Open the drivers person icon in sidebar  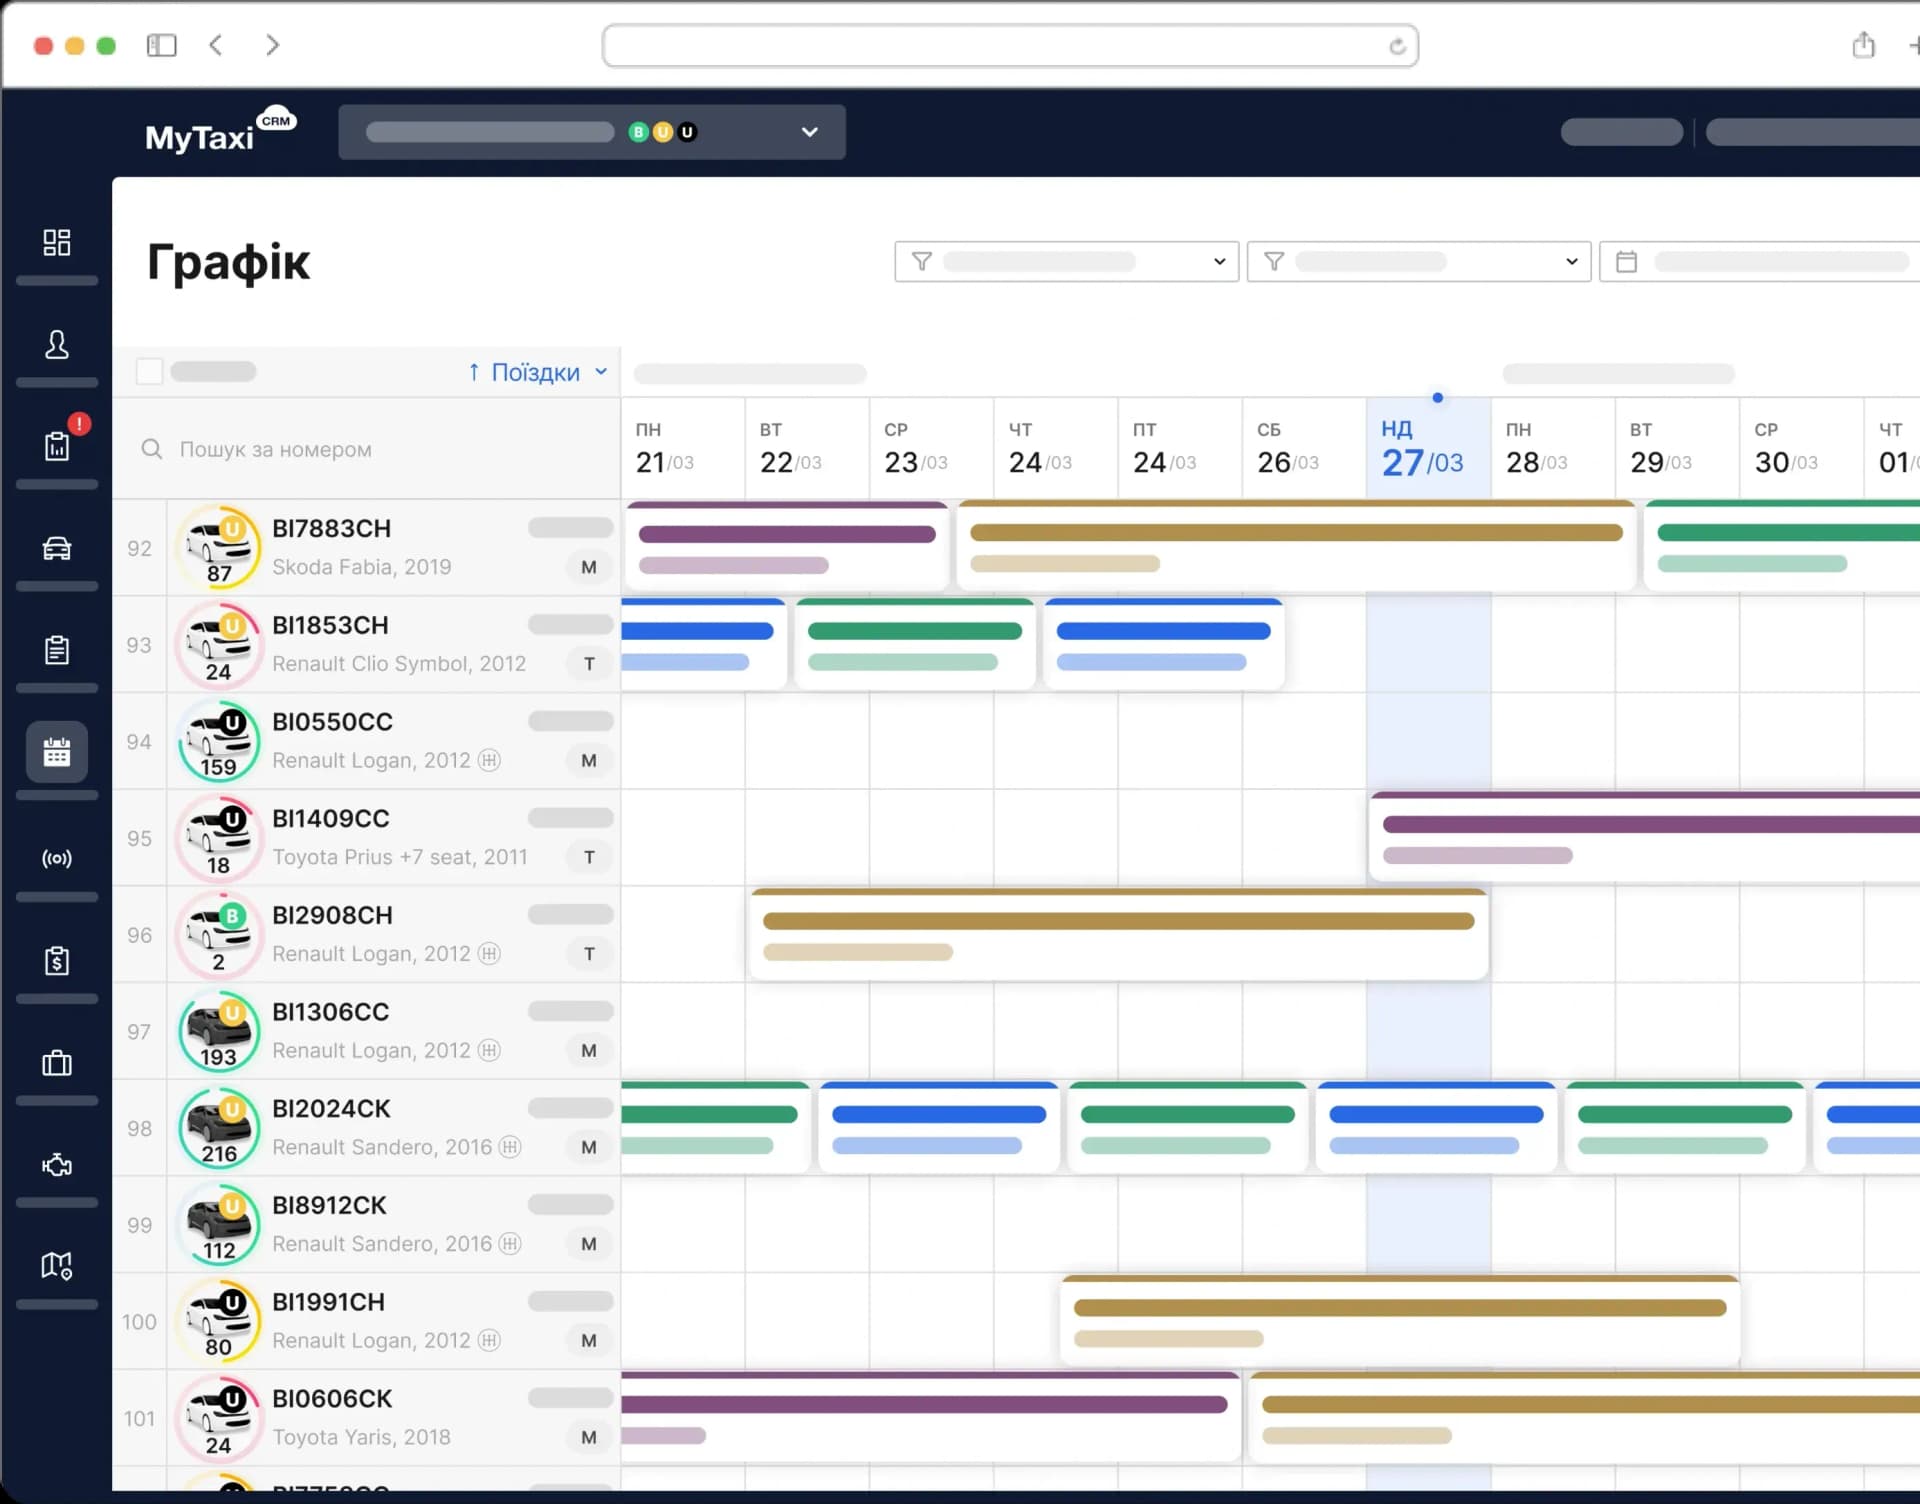click(x=57, y=345)
